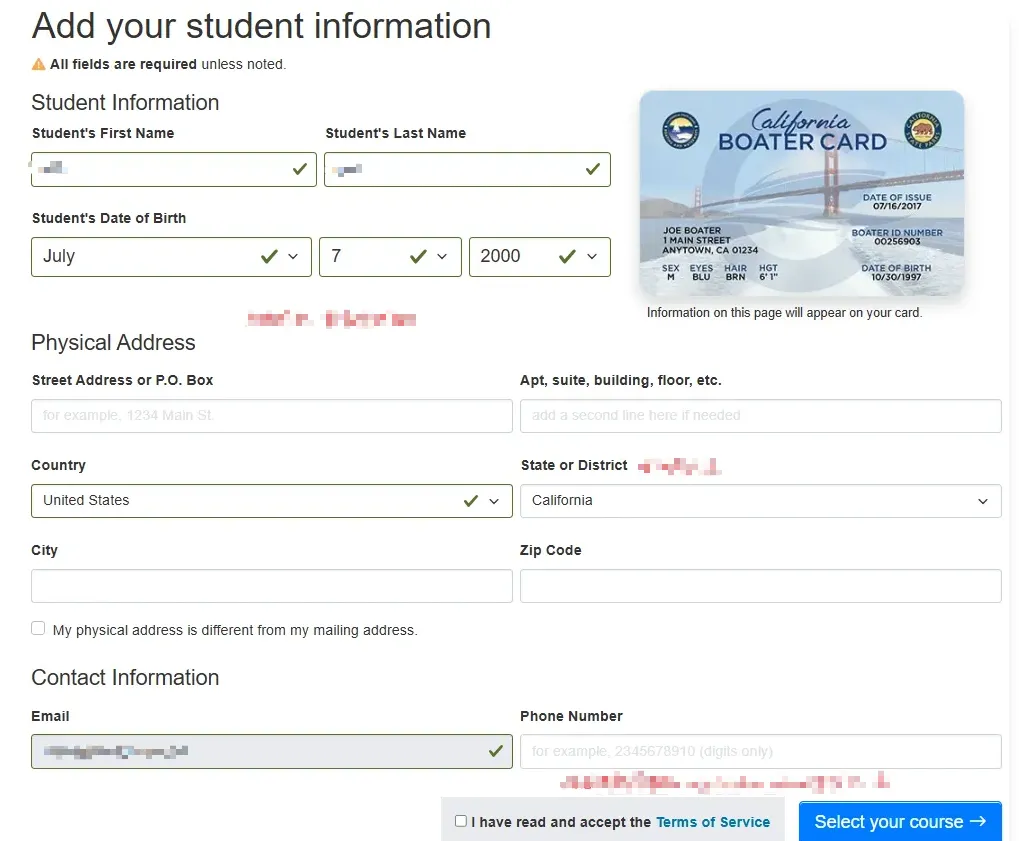Expand the State or District dropdown

760,501
